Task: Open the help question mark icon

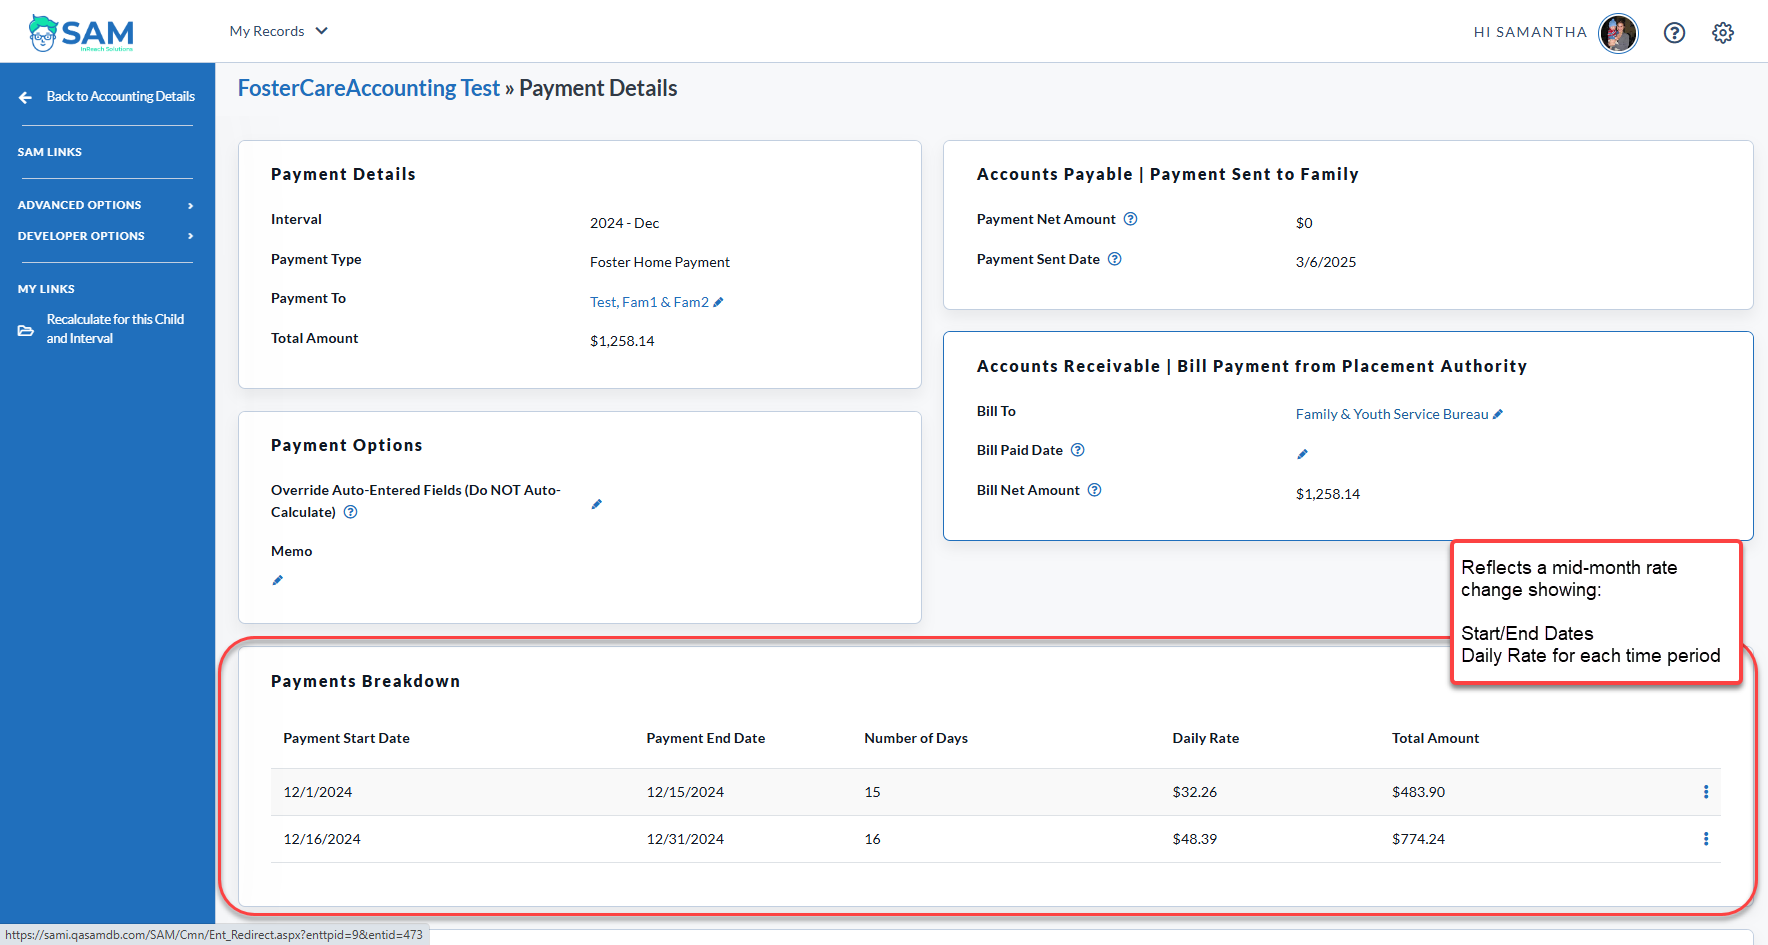Action: (1674, 33)
